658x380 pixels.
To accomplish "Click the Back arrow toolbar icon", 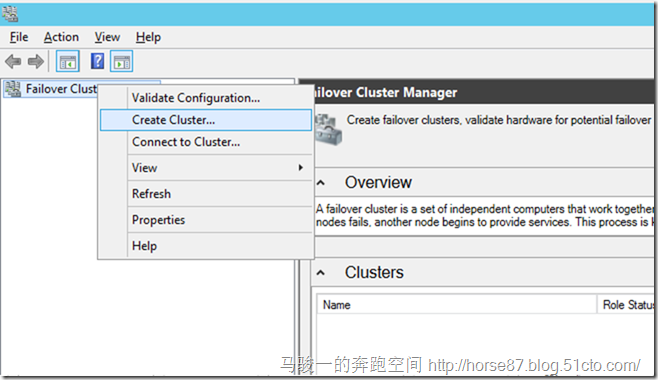I will (13, 62).
